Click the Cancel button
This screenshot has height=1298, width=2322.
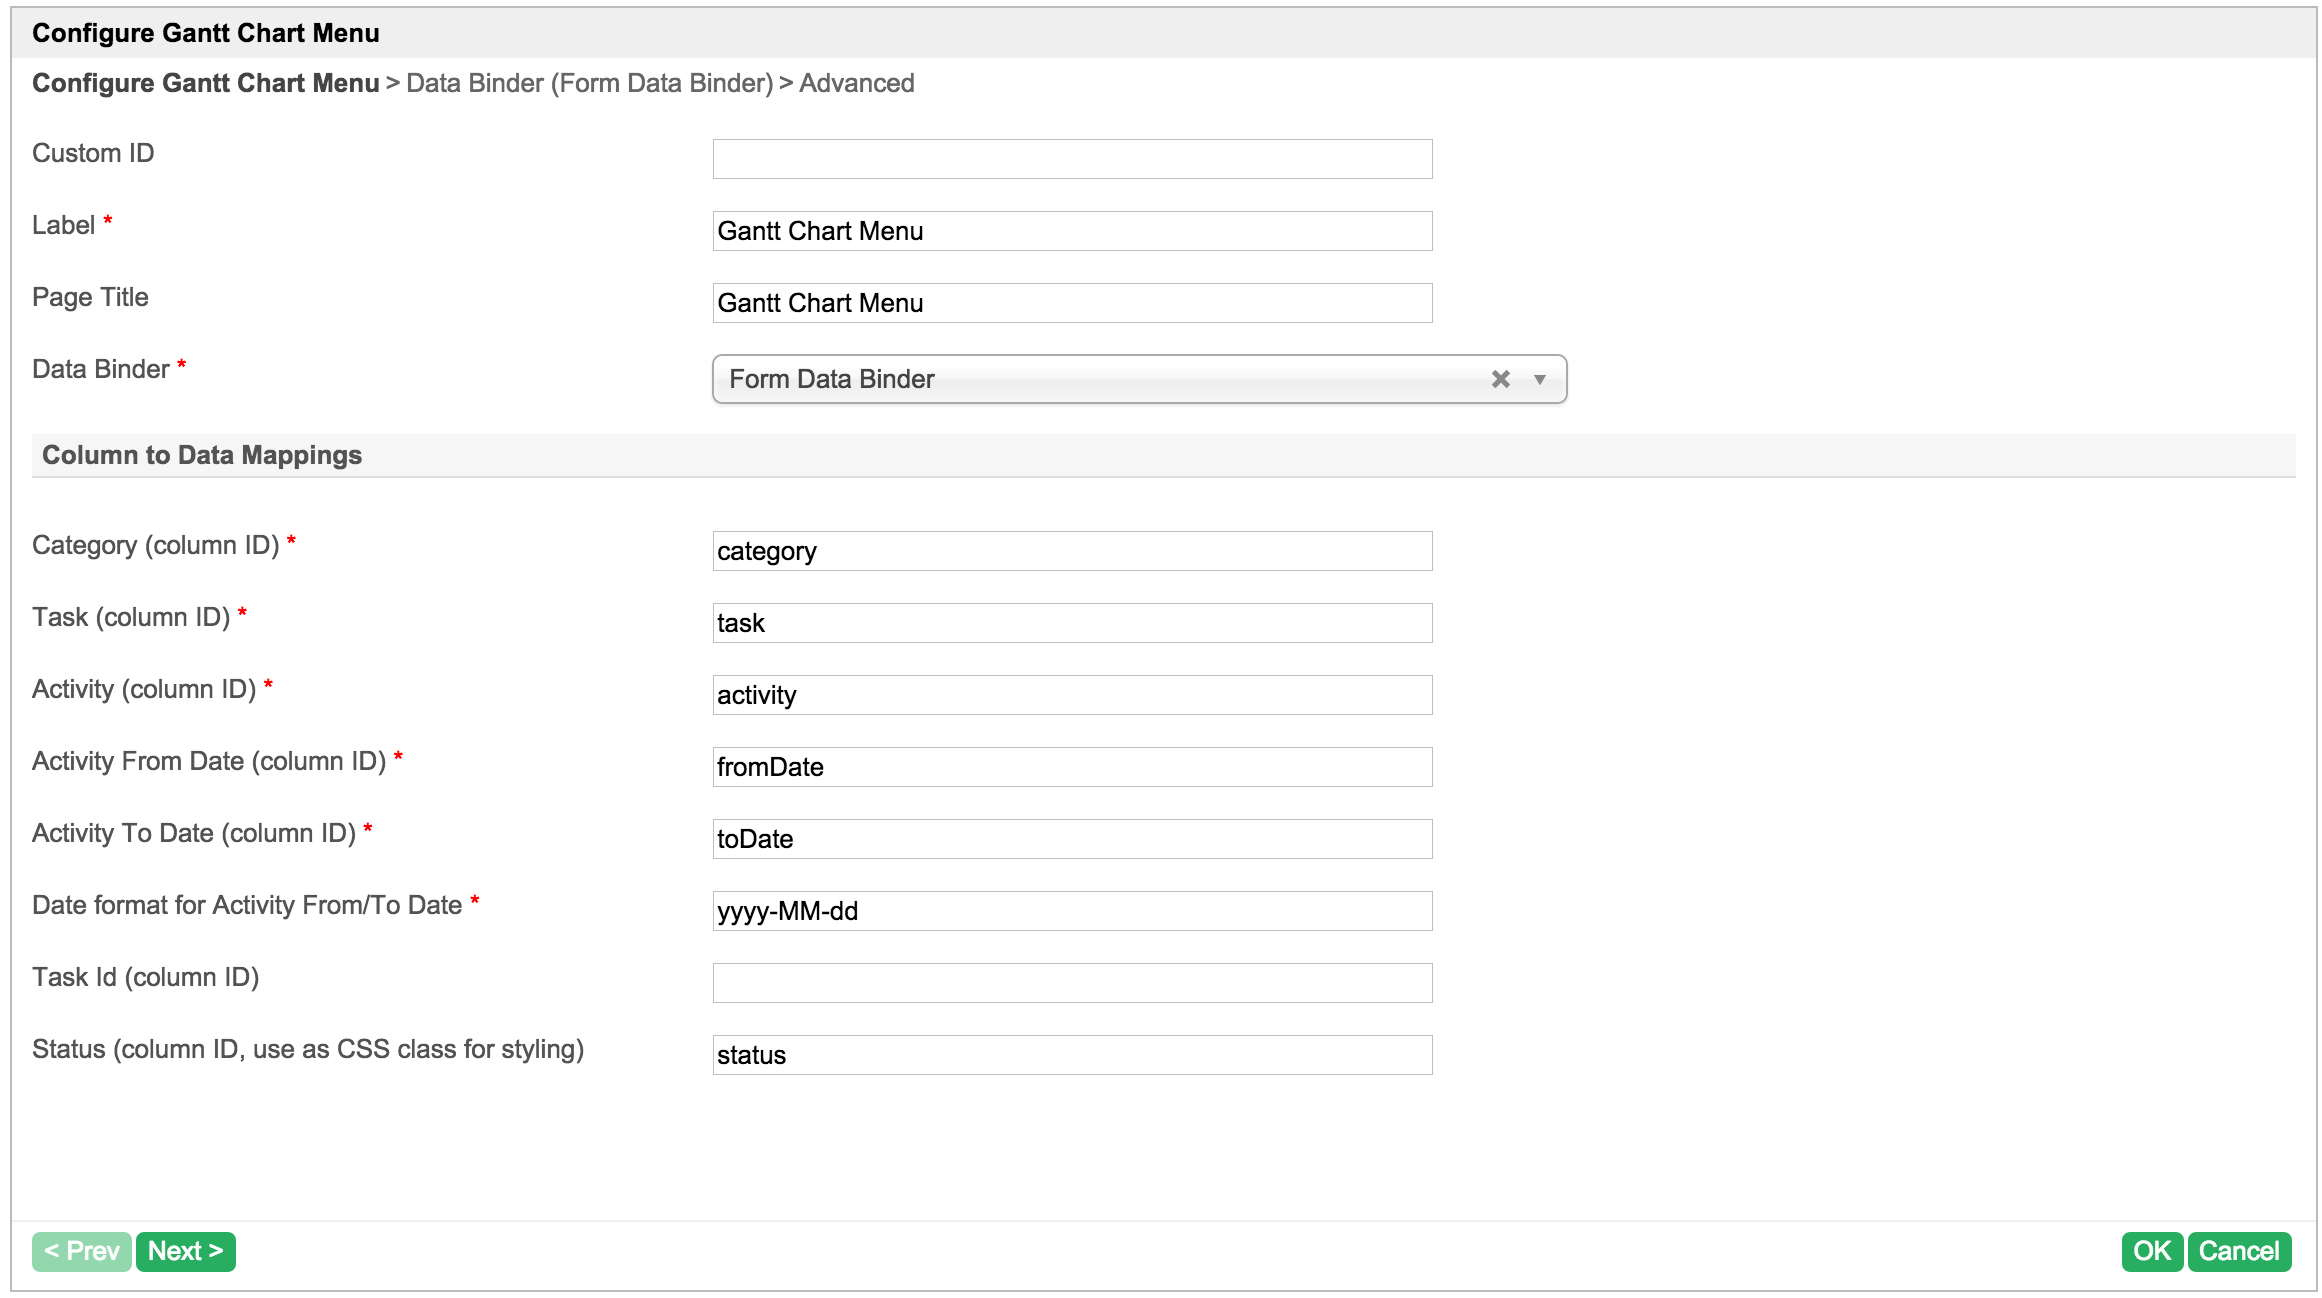coord(2238,1251)
